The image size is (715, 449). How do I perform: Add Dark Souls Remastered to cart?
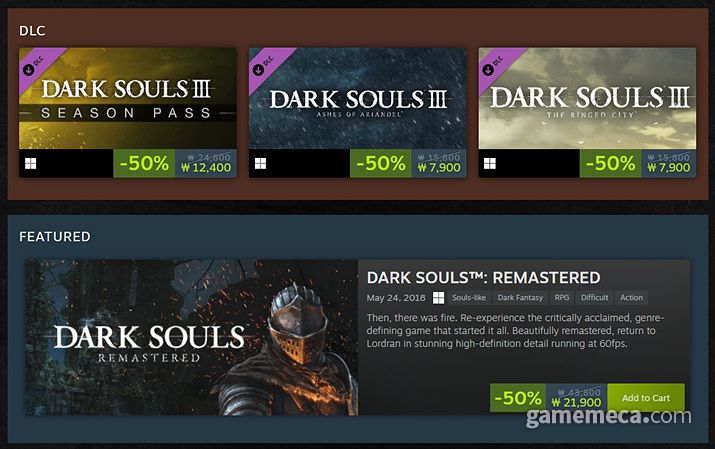645,398
